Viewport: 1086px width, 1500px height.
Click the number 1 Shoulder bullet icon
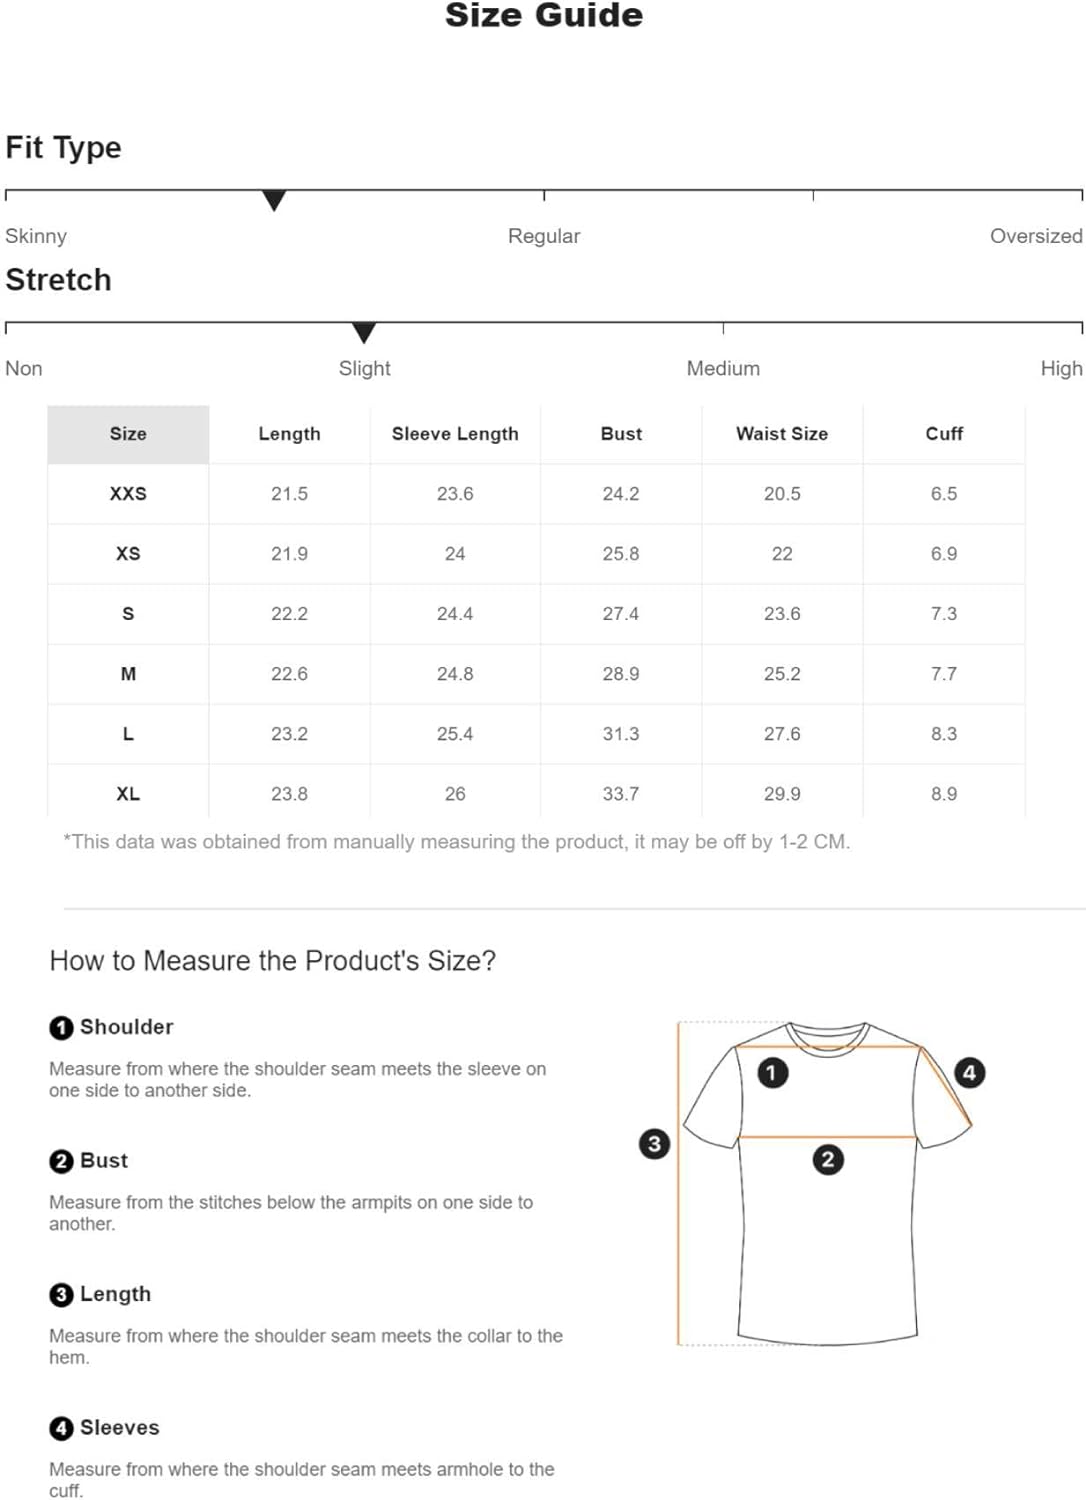tap(61, 1027)
